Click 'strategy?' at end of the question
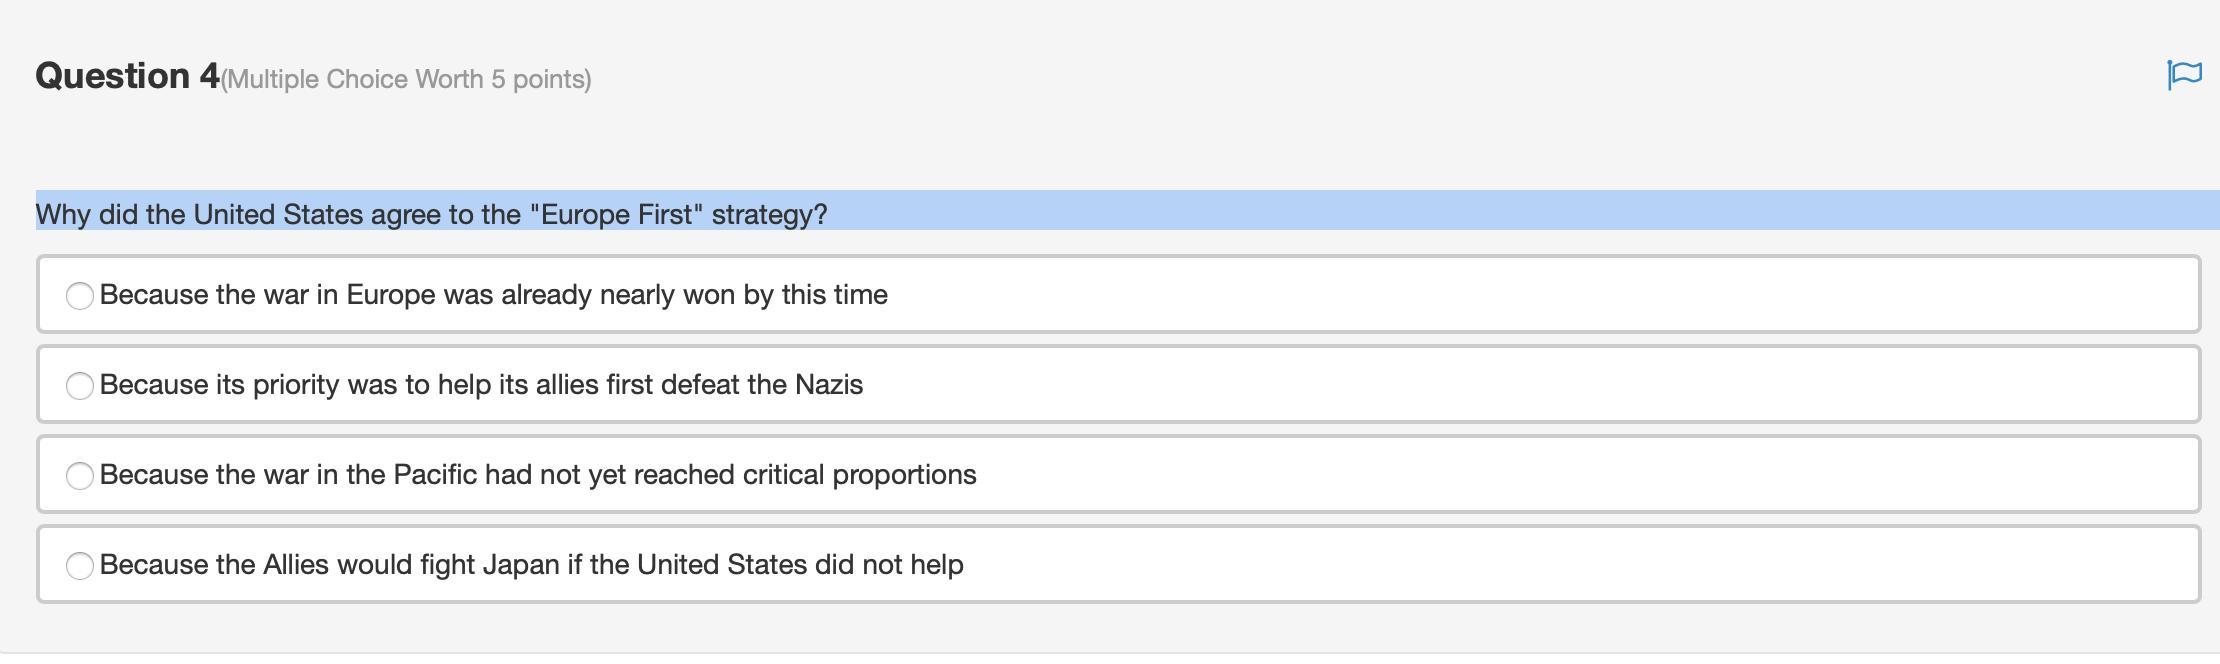The width and height of the screenshot is (2220, 664). pyautogui.click(x=769, y=215)
